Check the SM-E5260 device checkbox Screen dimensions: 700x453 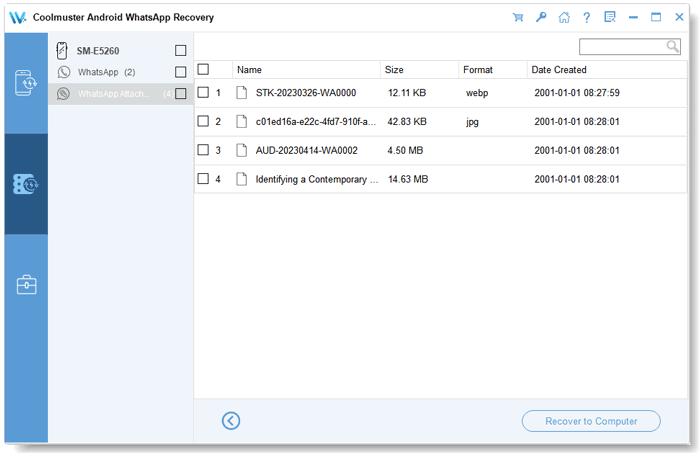pyautogui.click(x=180, y=51)
